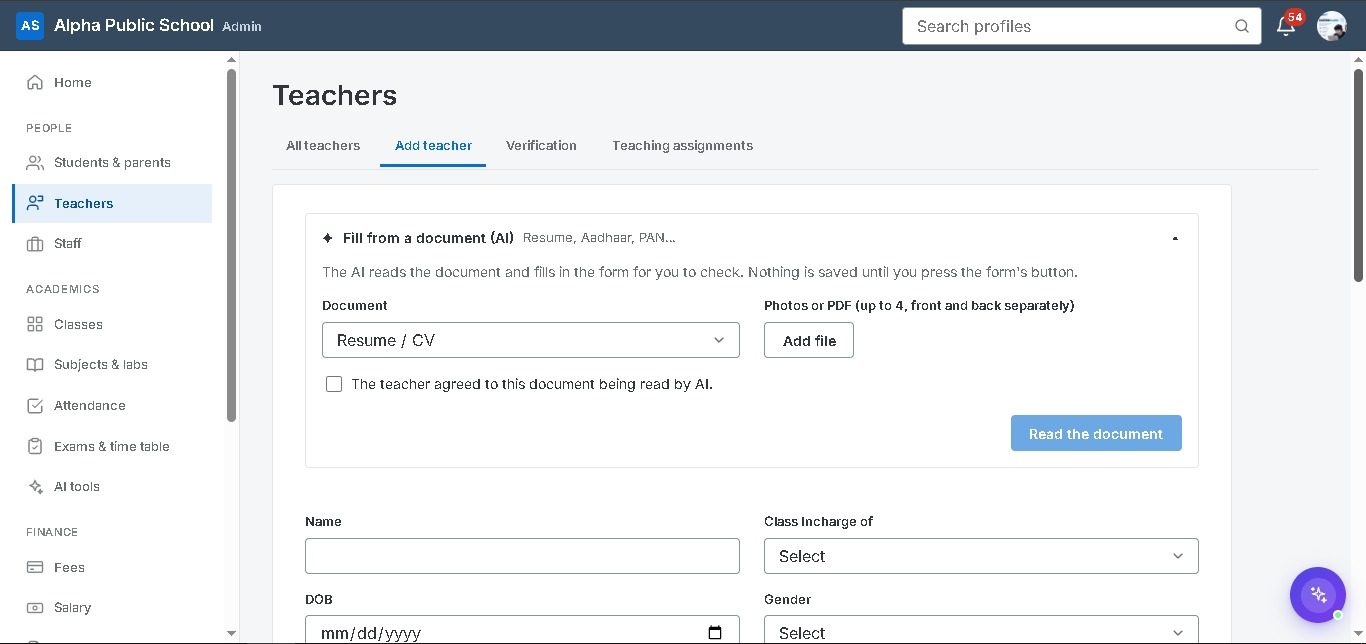Click the search magnifier icon
Image resolution: width=1366 pixels, height=644 pixels.
tap(1241, 26)
